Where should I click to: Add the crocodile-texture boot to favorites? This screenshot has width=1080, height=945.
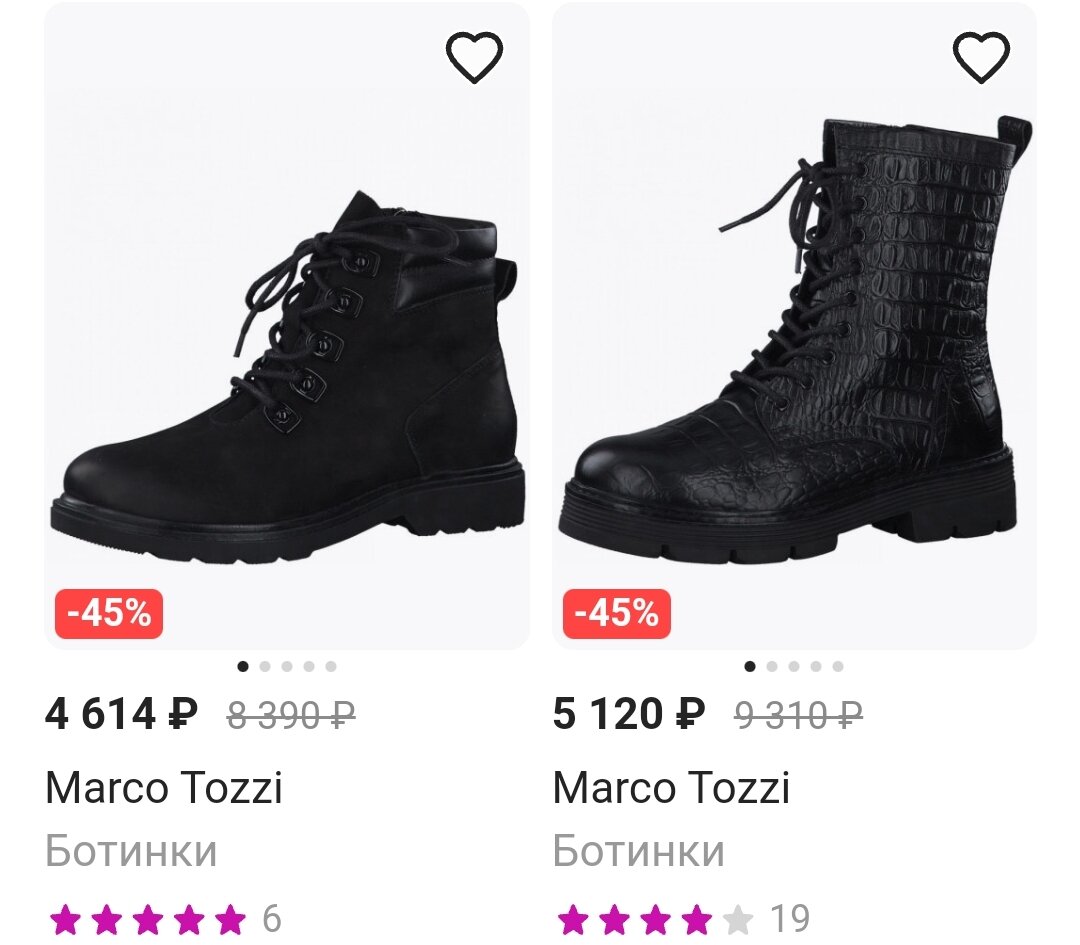pyautogui.click(x=981, y=57)
